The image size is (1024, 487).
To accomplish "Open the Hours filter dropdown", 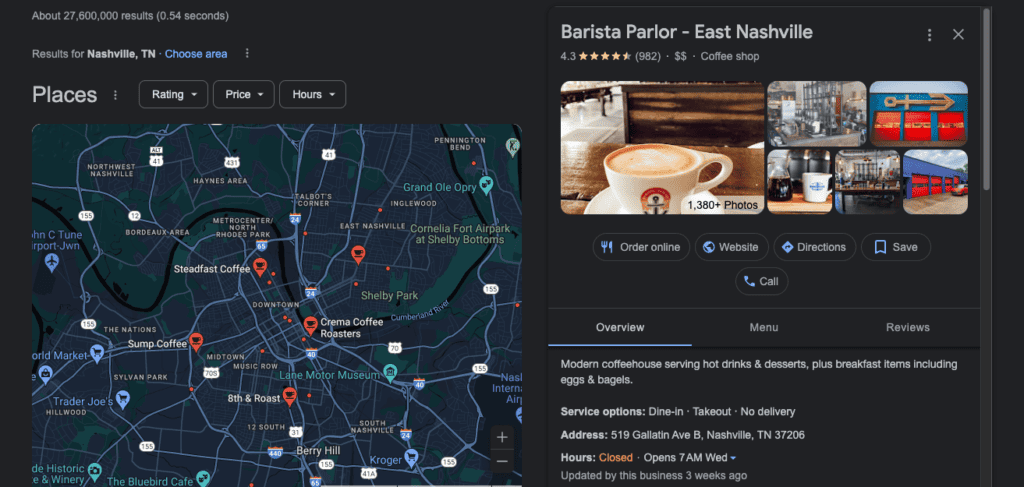I will click(312, 95).
